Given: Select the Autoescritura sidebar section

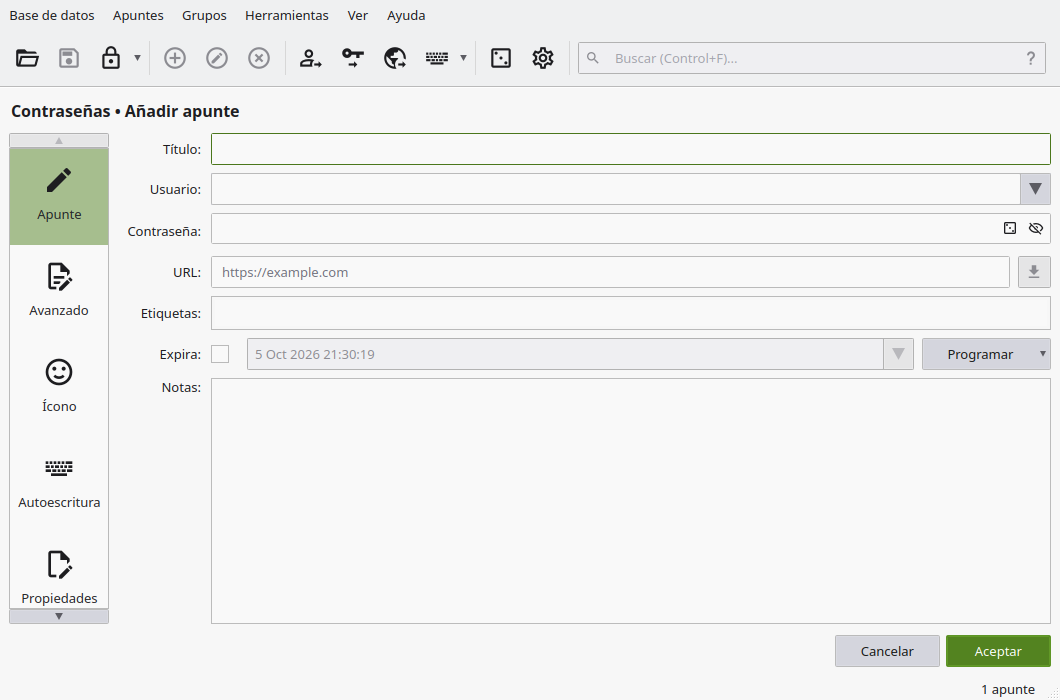Looking at the screenshot, I should pos(59,484).
